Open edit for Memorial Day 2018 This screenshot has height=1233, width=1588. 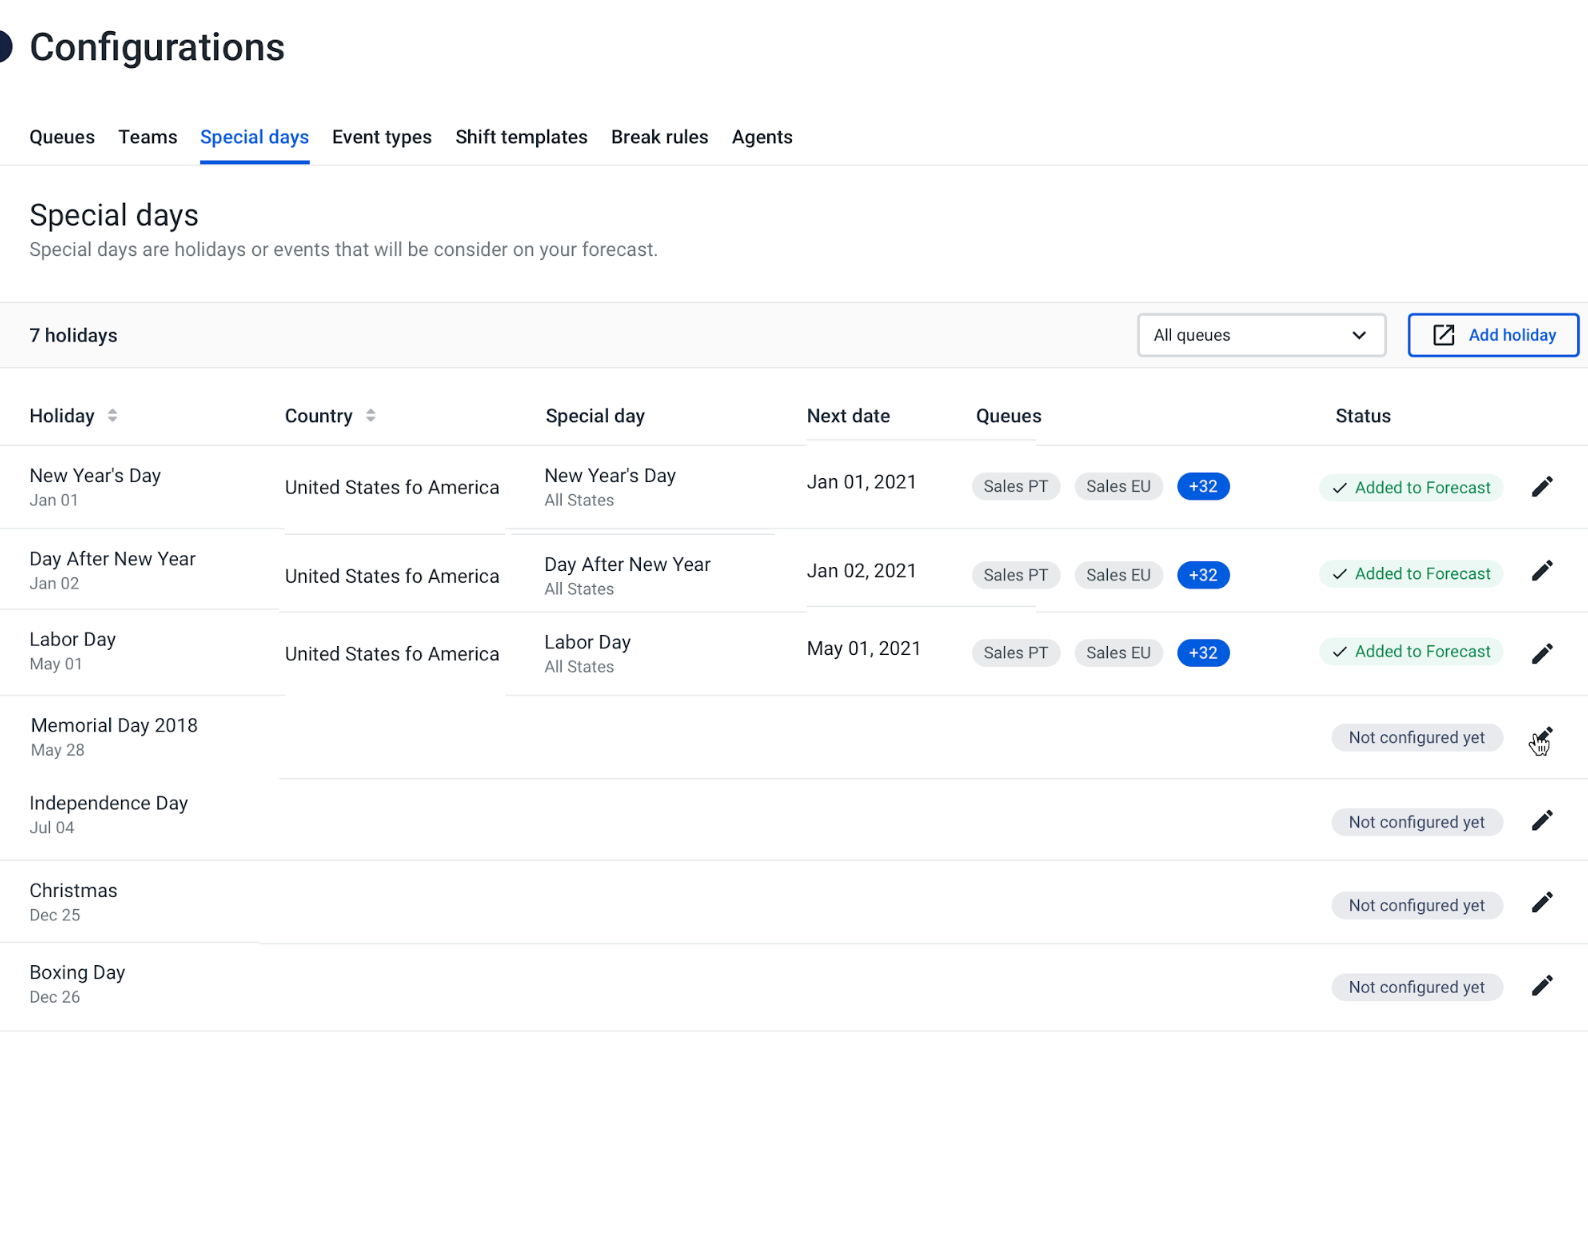1542,738
